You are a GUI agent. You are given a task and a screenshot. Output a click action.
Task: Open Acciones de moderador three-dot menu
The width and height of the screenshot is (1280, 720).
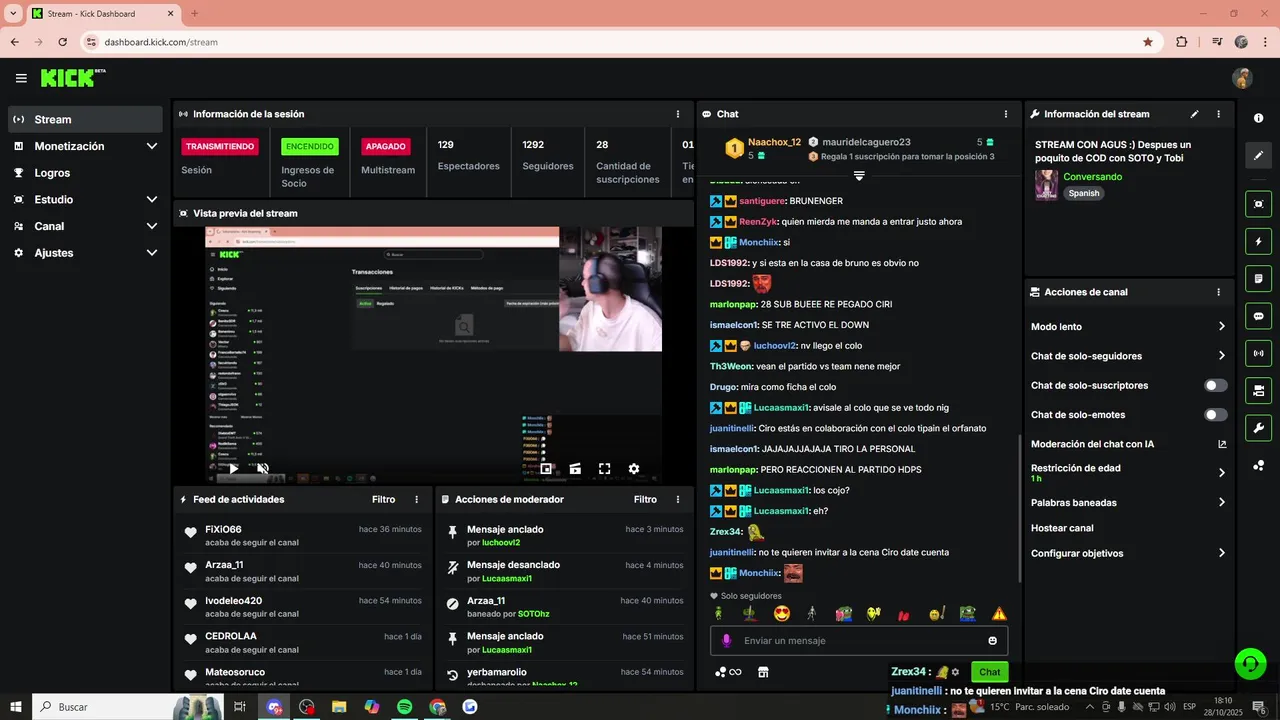[678, 499]
